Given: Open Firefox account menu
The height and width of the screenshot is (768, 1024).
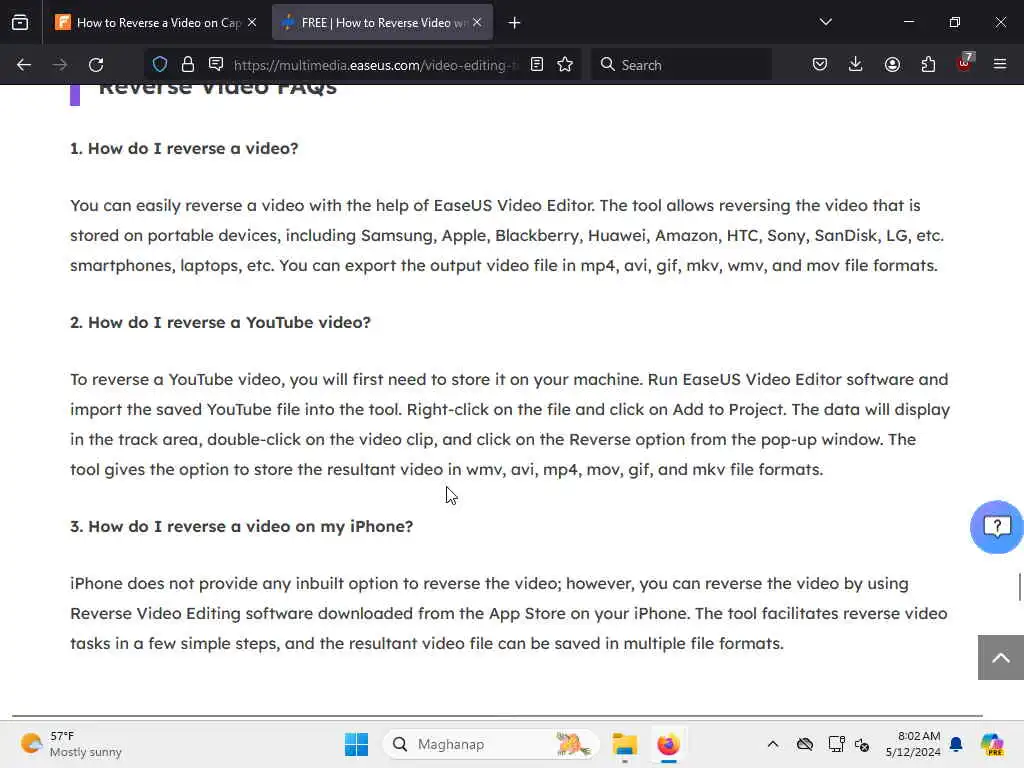Looking at the screenshot, I should point(892,64).
